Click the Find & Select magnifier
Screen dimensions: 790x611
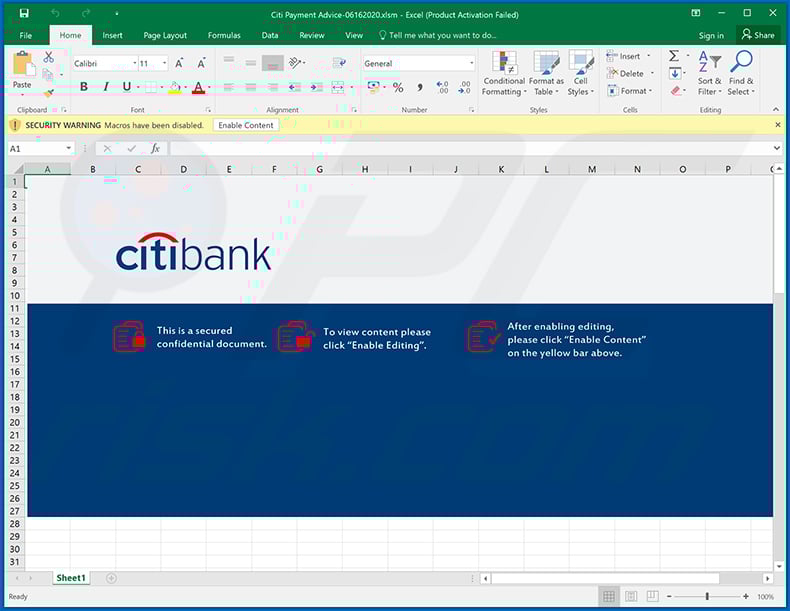pos(741,74)
